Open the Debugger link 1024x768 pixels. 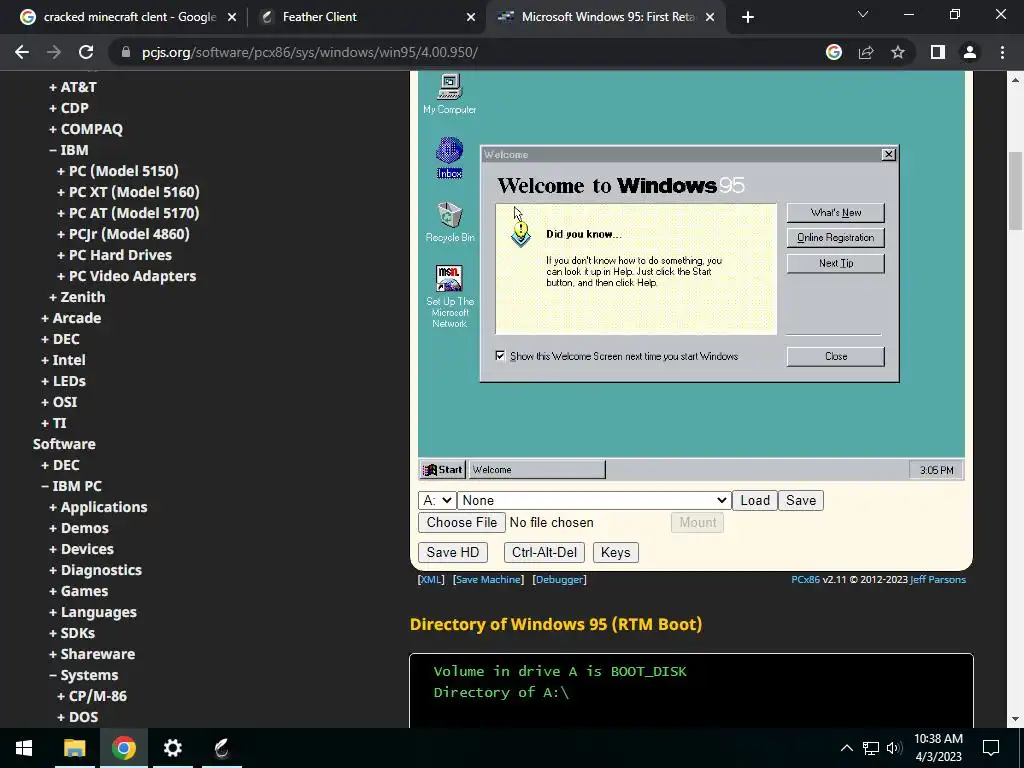click(x=560, y=579)
